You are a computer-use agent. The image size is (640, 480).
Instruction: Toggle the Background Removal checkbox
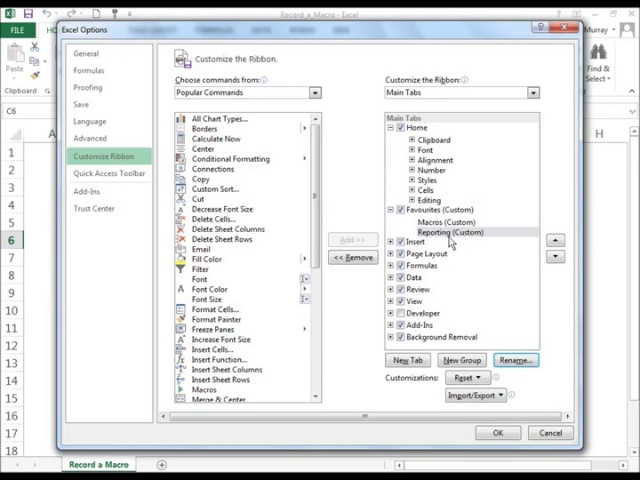pos(400,337)
